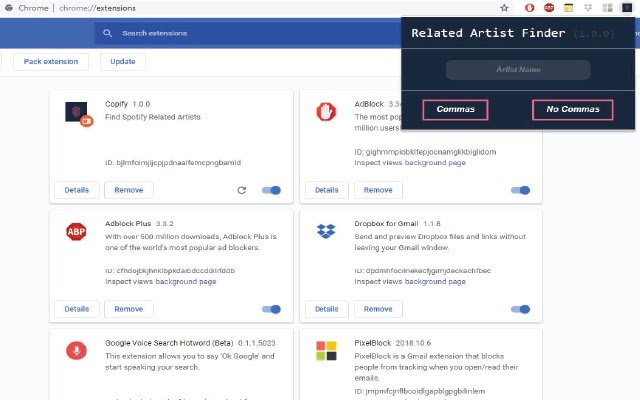Open Dropbox for Gmail background page link

pos(435,282)
